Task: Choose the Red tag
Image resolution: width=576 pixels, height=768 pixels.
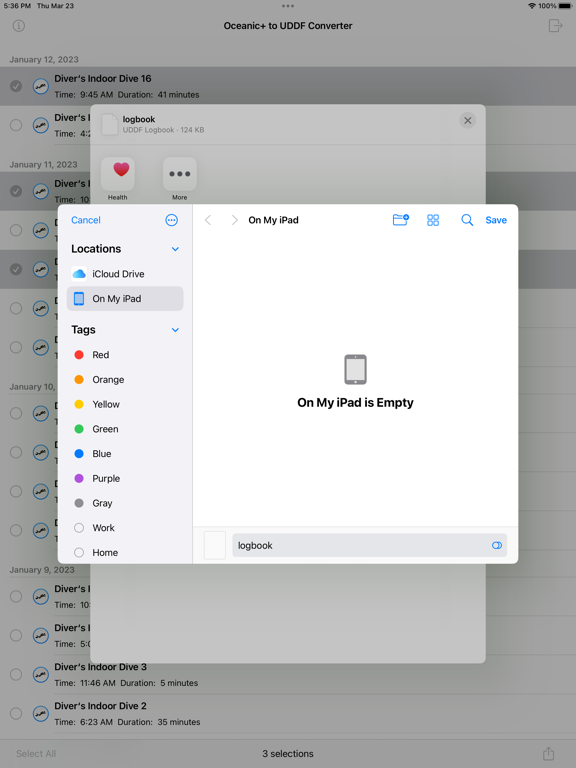Action: pyautogui.click(x=125, y=355)
